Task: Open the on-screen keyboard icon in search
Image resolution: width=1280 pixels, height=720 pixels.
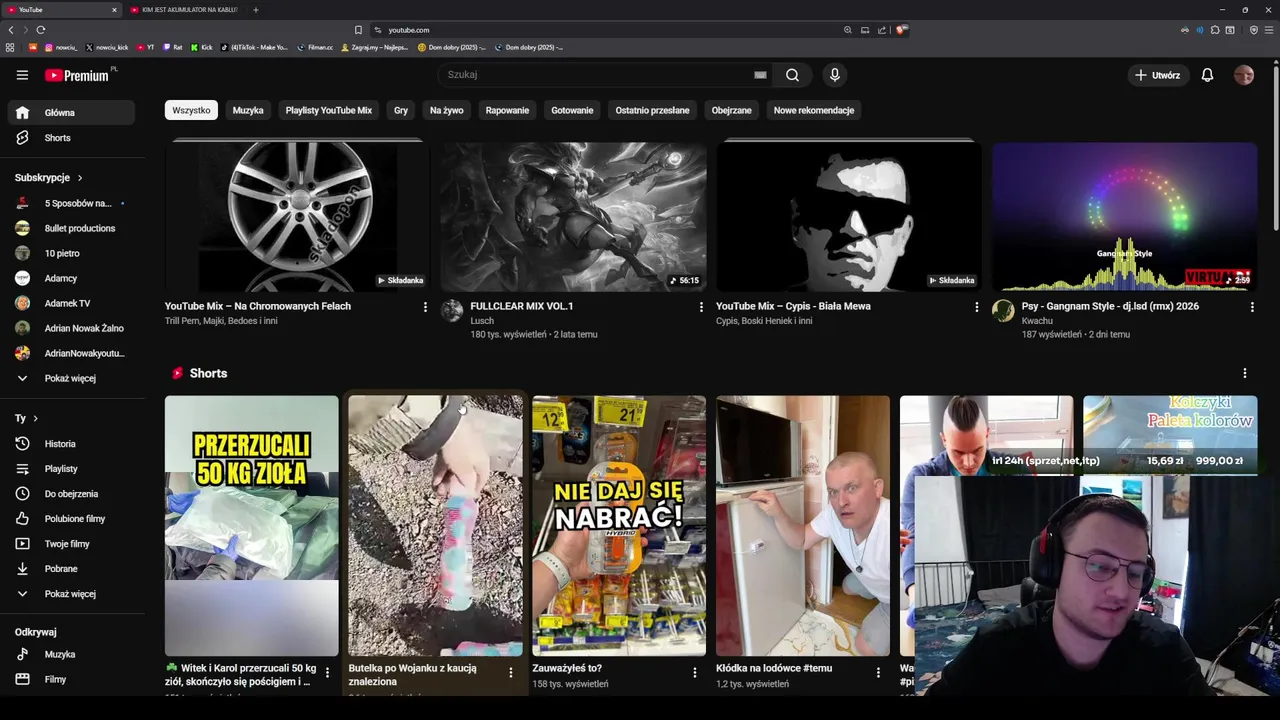Action: [760, 75]
